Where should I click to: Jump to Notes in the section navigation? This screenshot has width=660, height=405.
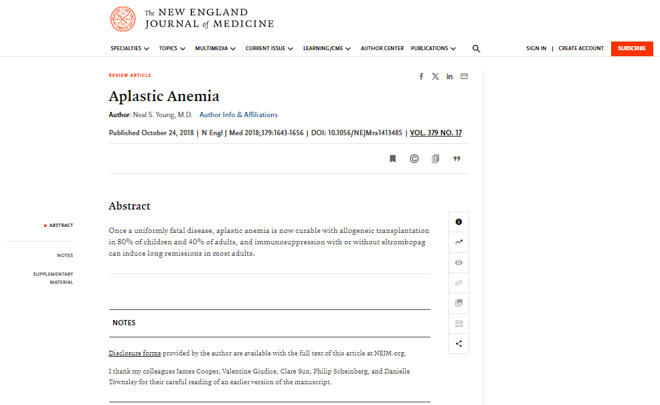tap(65, 255)
